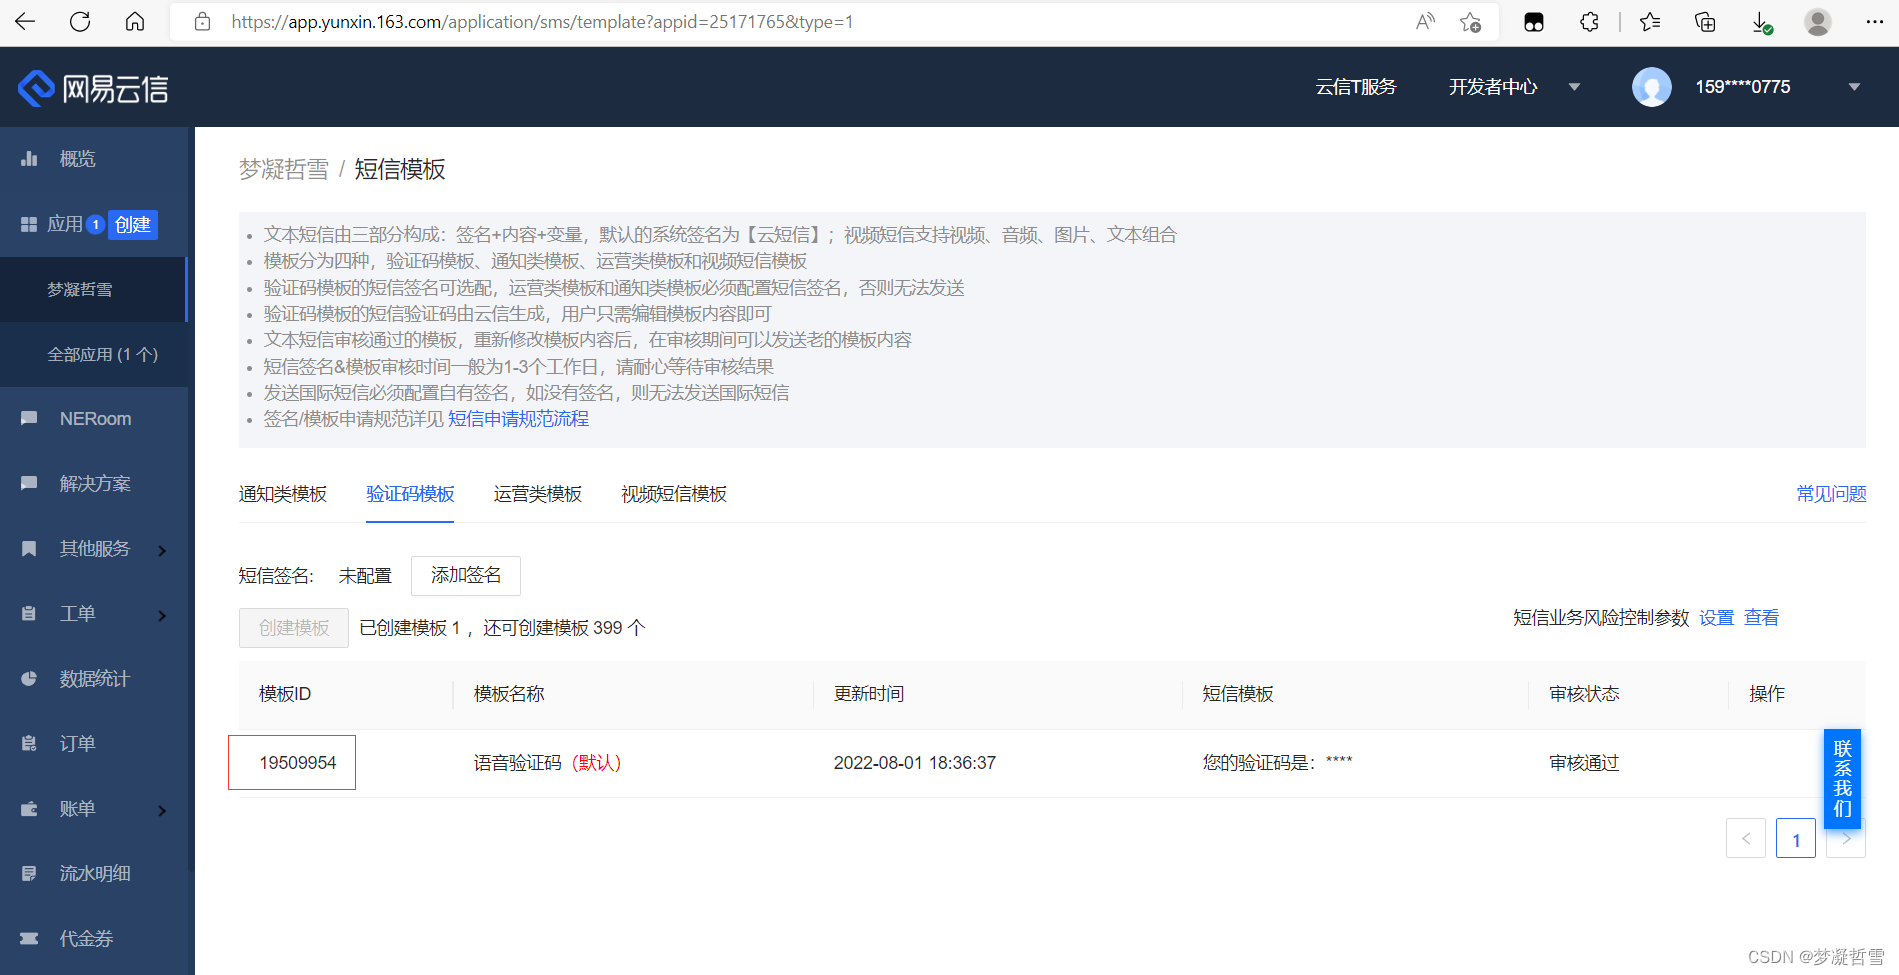Open NERoom in the sidebar
1899x975 pixels.
[95, 419]
